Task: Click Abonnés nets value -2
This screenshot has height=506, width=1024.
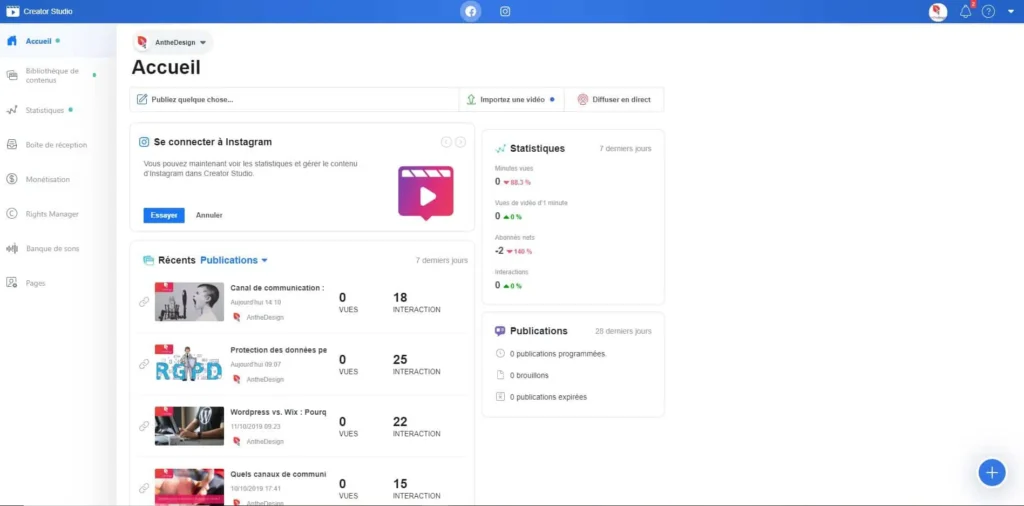Action: pyautogui.click(x=499, y=251)
